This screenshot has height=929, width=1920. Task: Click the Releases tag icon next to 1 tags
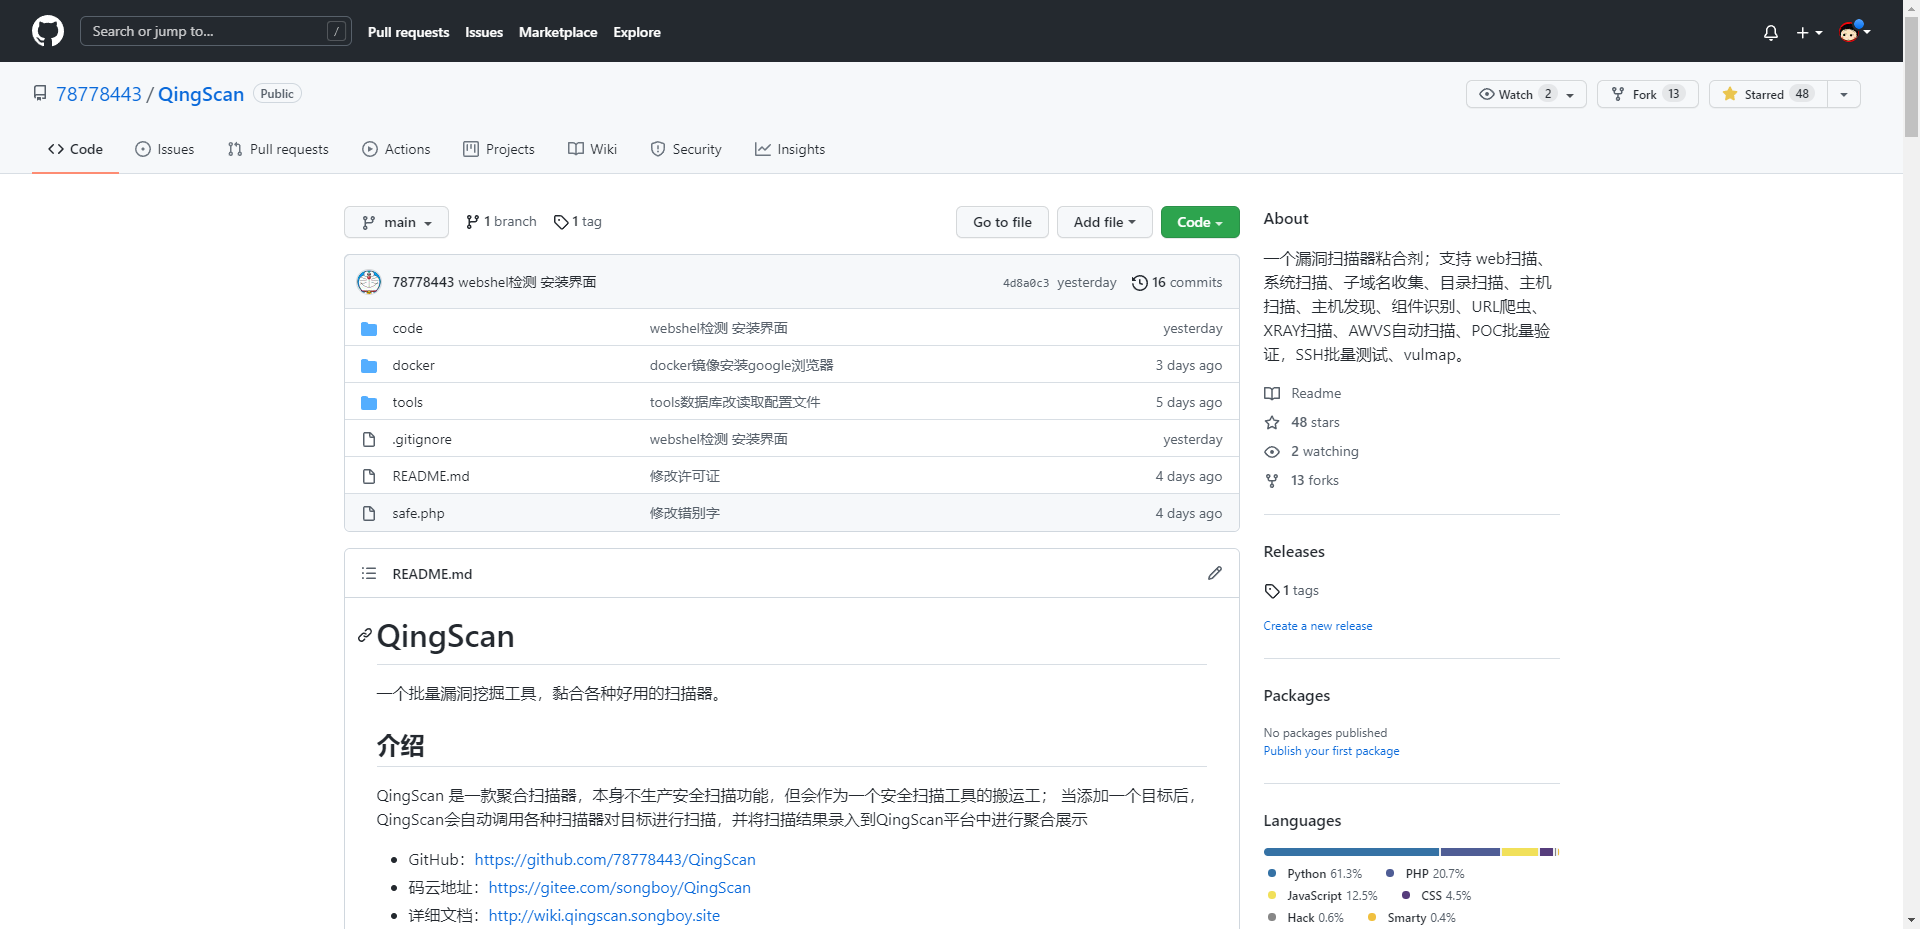coord(1272,591)
